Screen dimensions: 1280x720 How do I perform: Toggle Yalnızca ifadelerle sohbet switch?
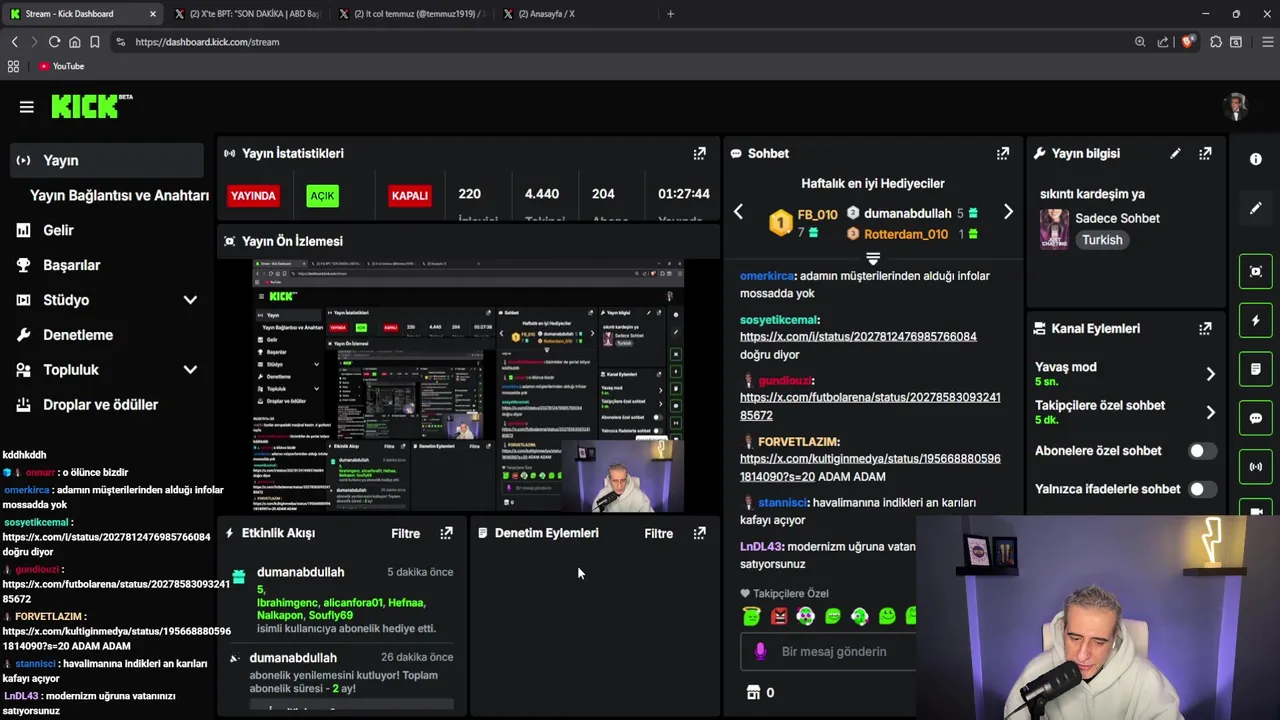pyautogui.click(x=1202, y=489)
